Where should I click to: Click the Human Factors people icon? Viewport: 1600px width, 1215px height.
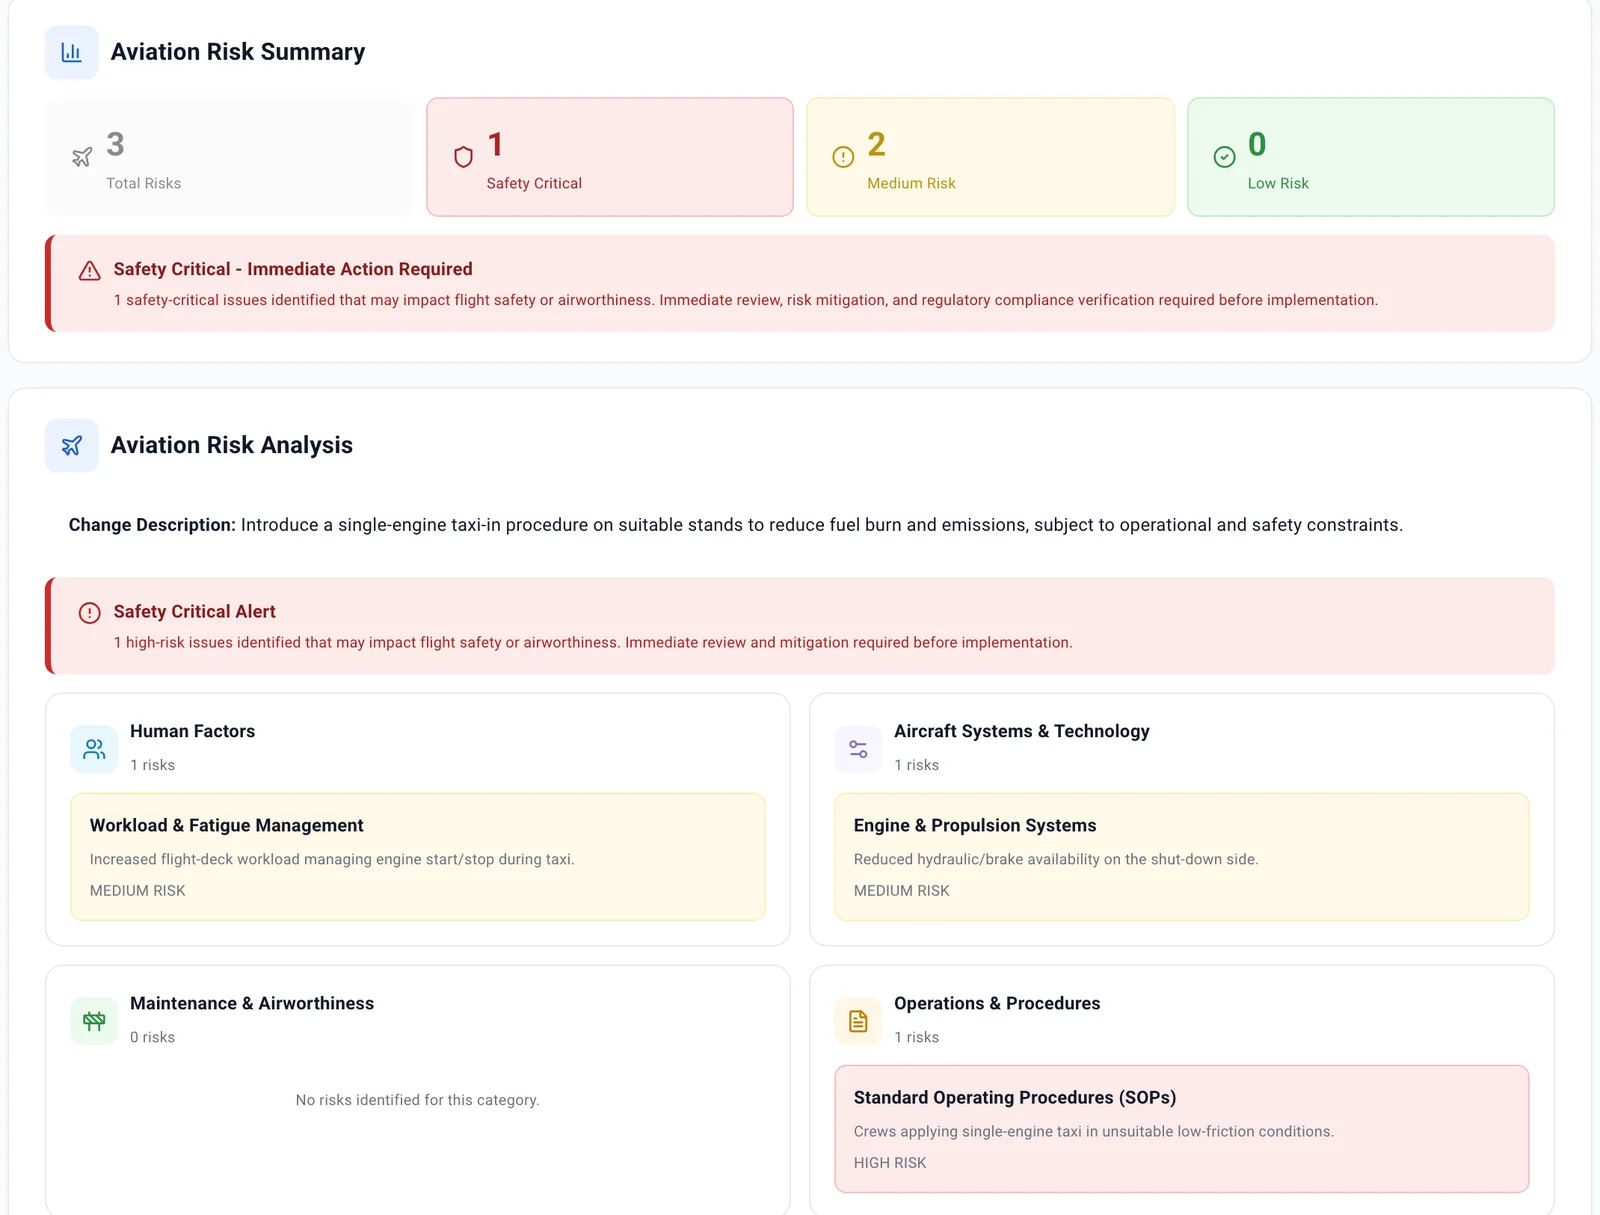click(94, 749)
